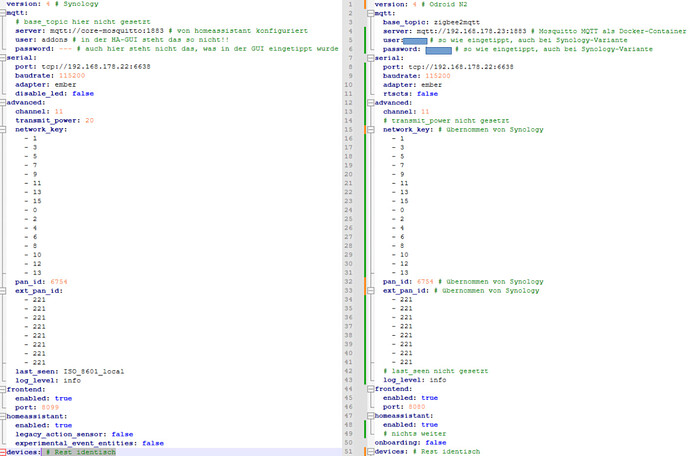Collapse the ext_pan_id list in left pane
The image size is (690, 456).
pos(4,290)
